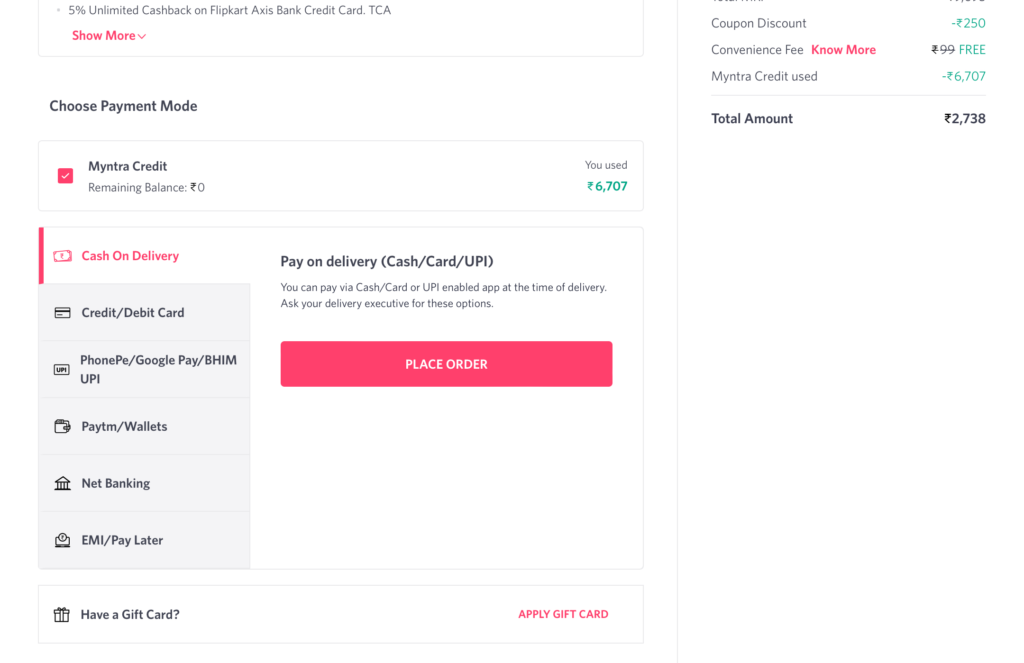The image size is (1024, 663).
Task: Click the bank building Net Banking icon
Action: click(62, 483)
